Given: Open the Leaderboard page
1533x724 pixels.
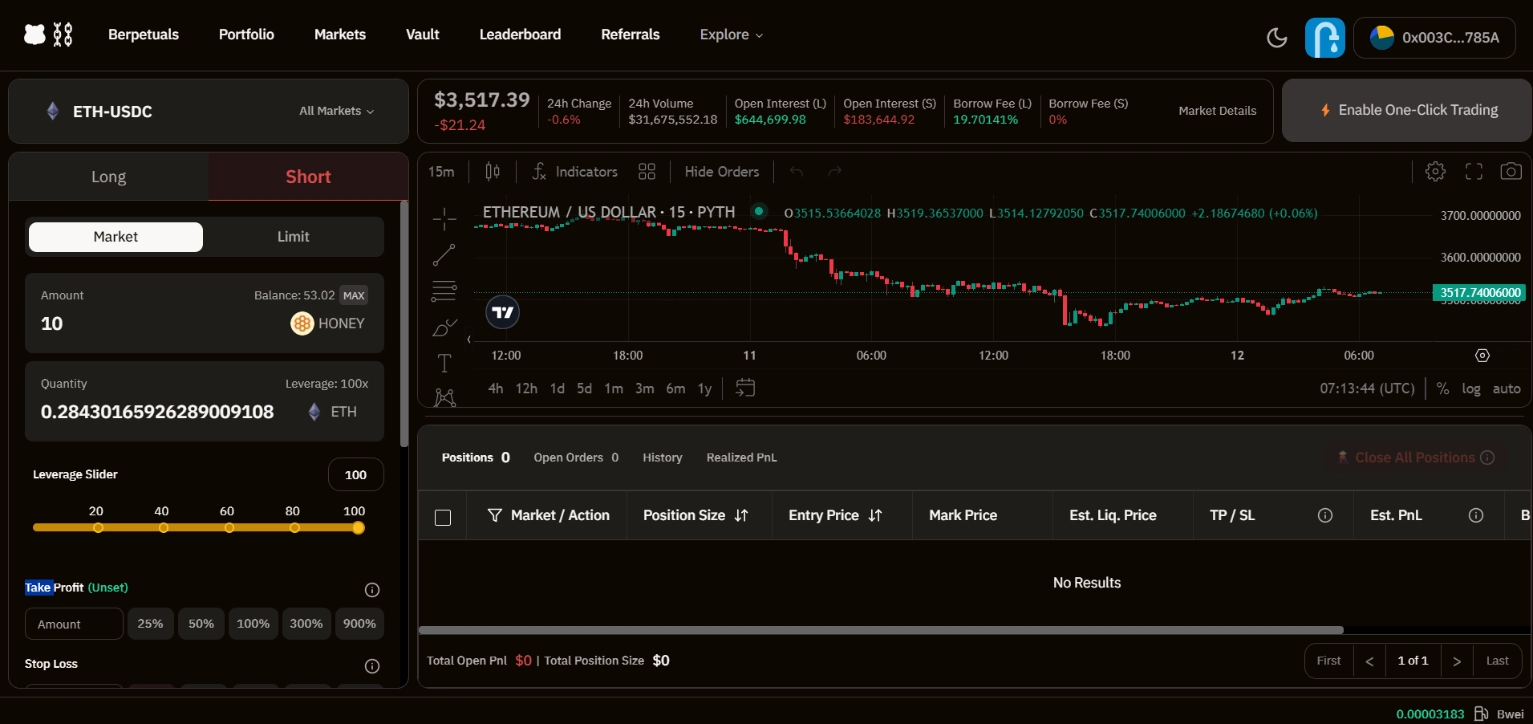Looking at the screenshot, I should pyautogui.click(x=520, y=35).
